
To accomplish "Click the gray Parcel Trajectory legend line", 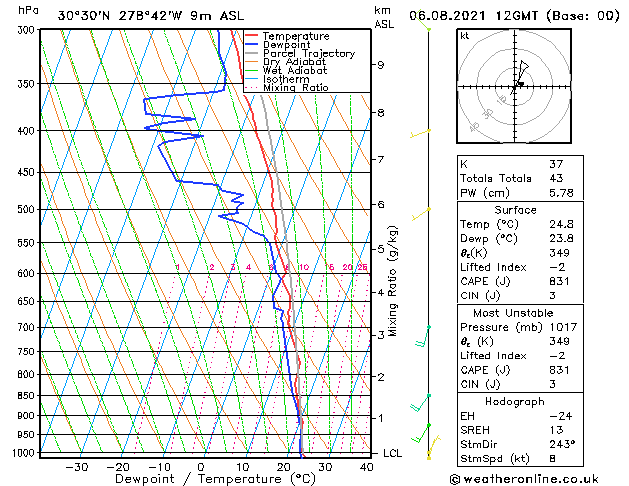I will click(x=252, y=53).
